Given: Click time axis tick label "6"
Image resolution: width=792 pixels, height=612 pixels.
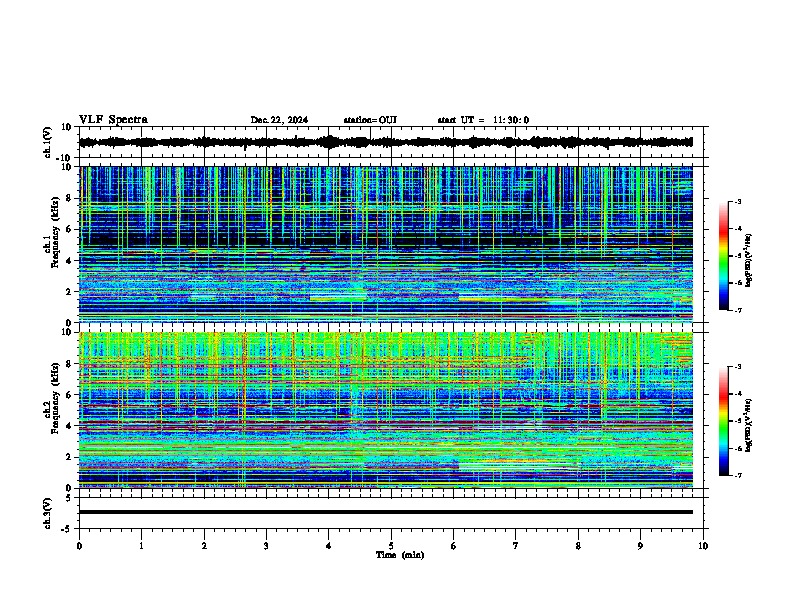Looking at the screenshot, I should point(454,546).
